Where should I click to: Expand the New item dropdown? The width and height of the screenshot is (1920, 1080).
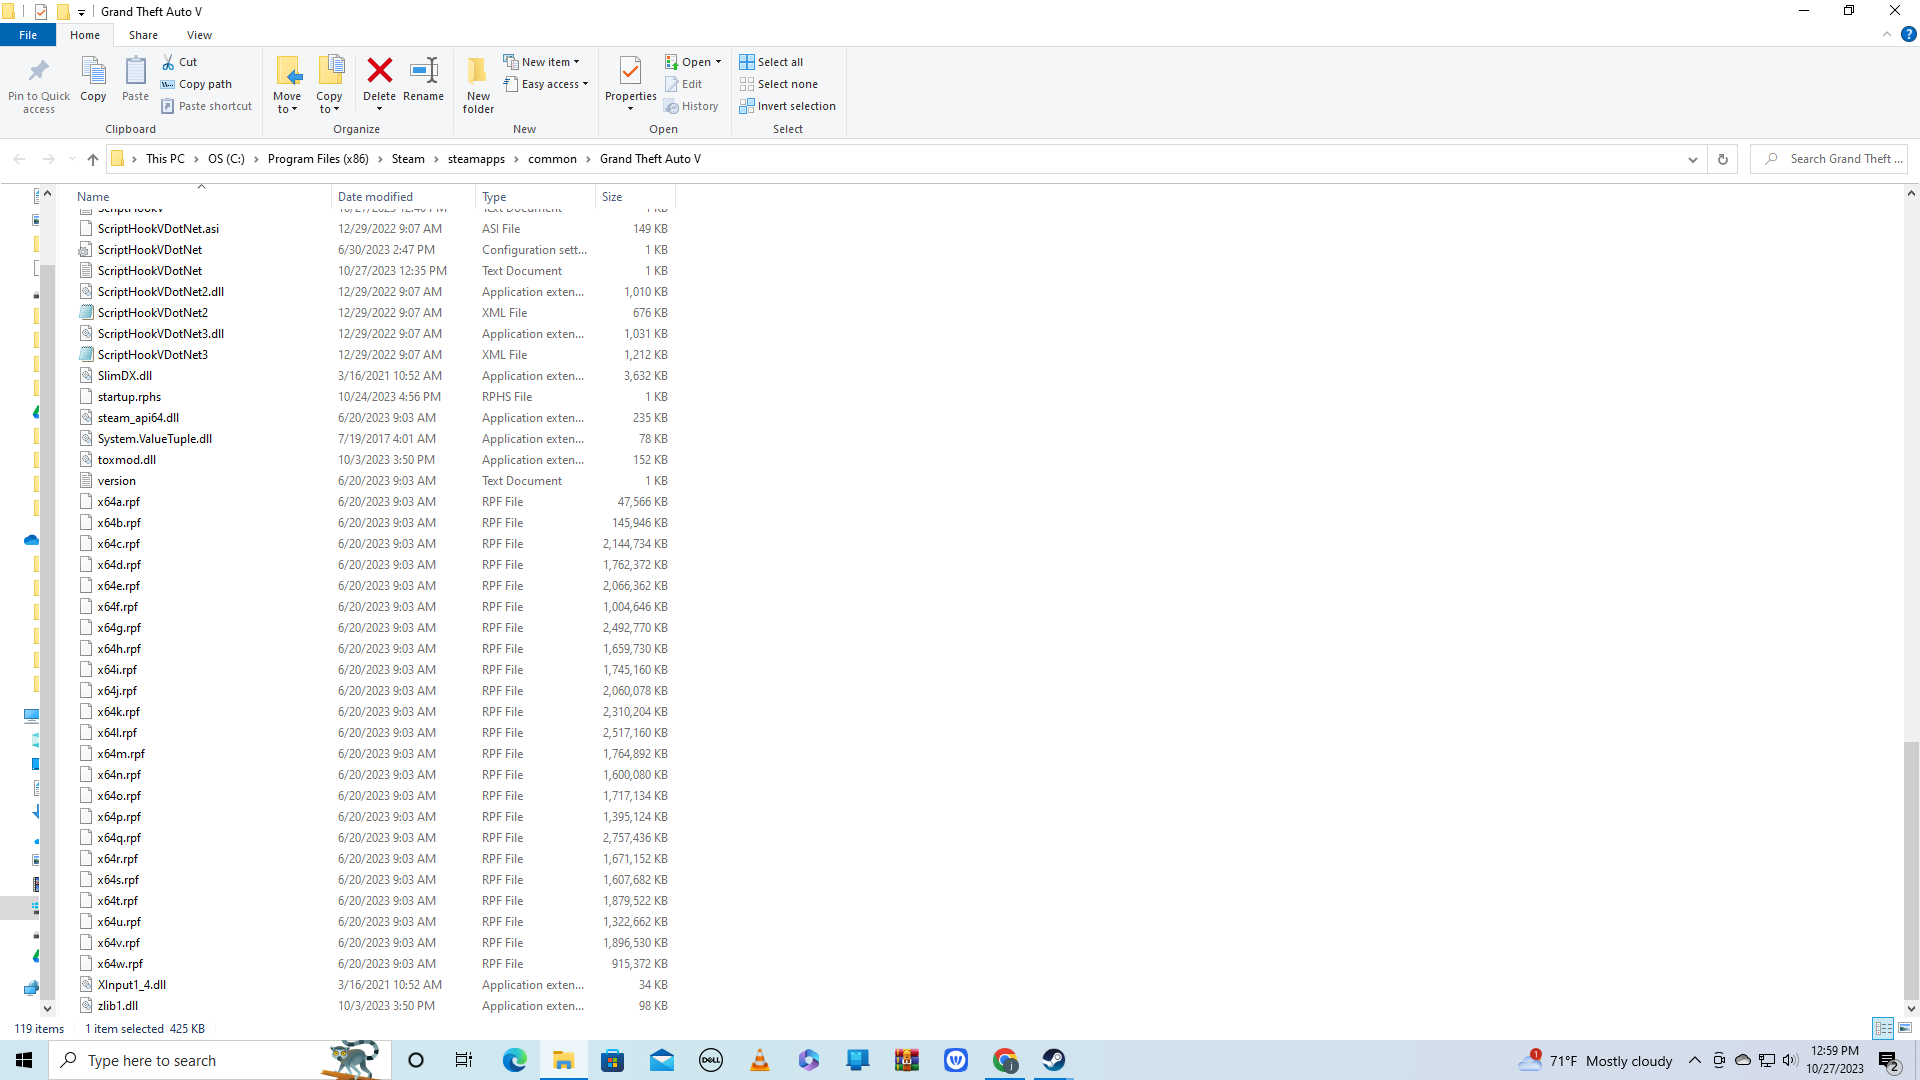click(x=541, y=62)
